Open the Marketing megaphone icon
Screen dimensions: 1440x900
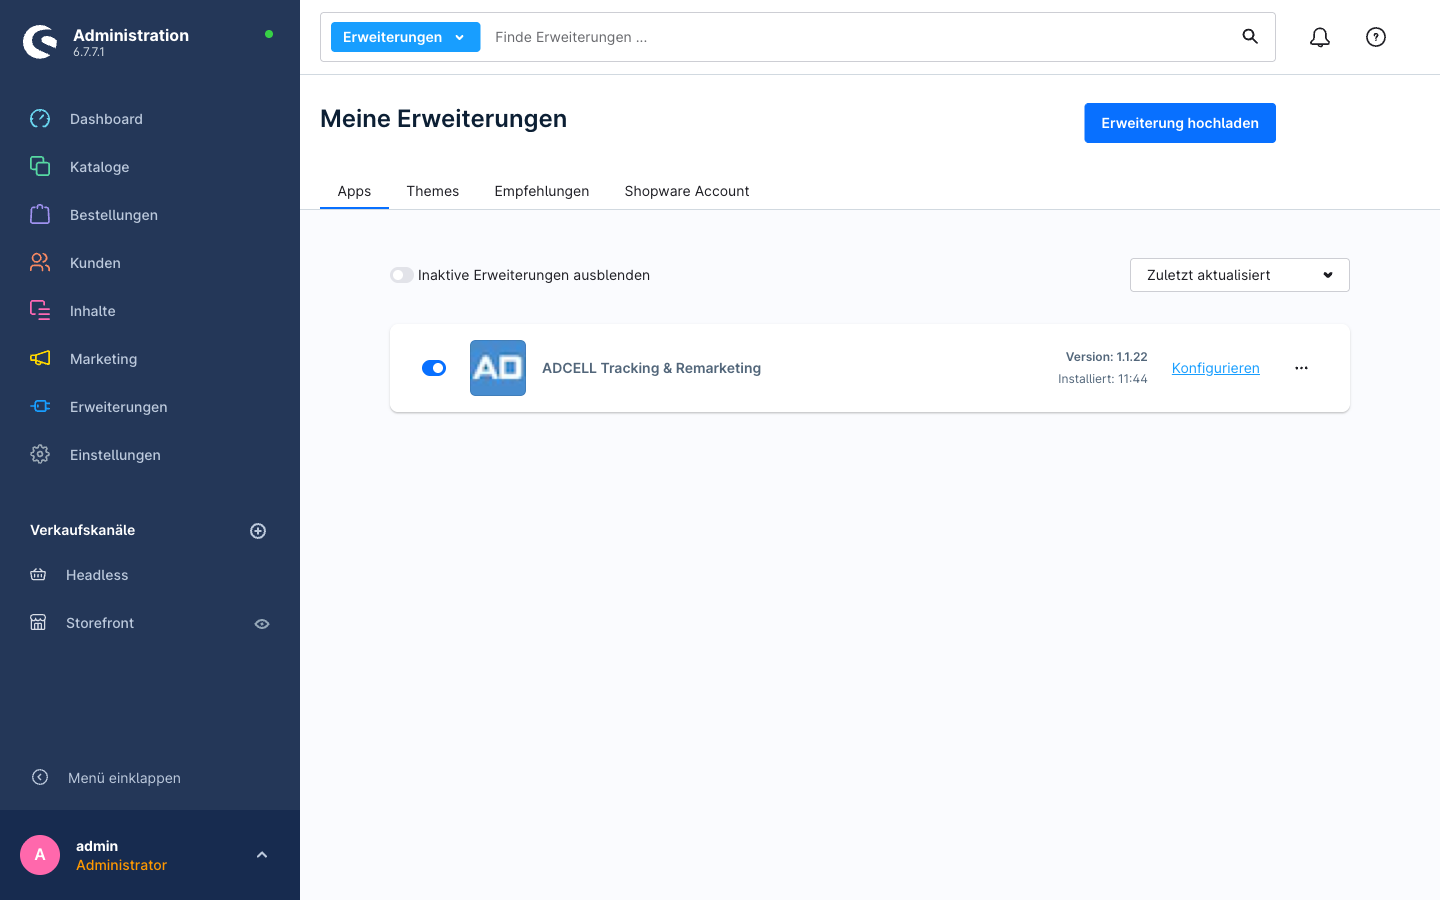tap(40, 359)
